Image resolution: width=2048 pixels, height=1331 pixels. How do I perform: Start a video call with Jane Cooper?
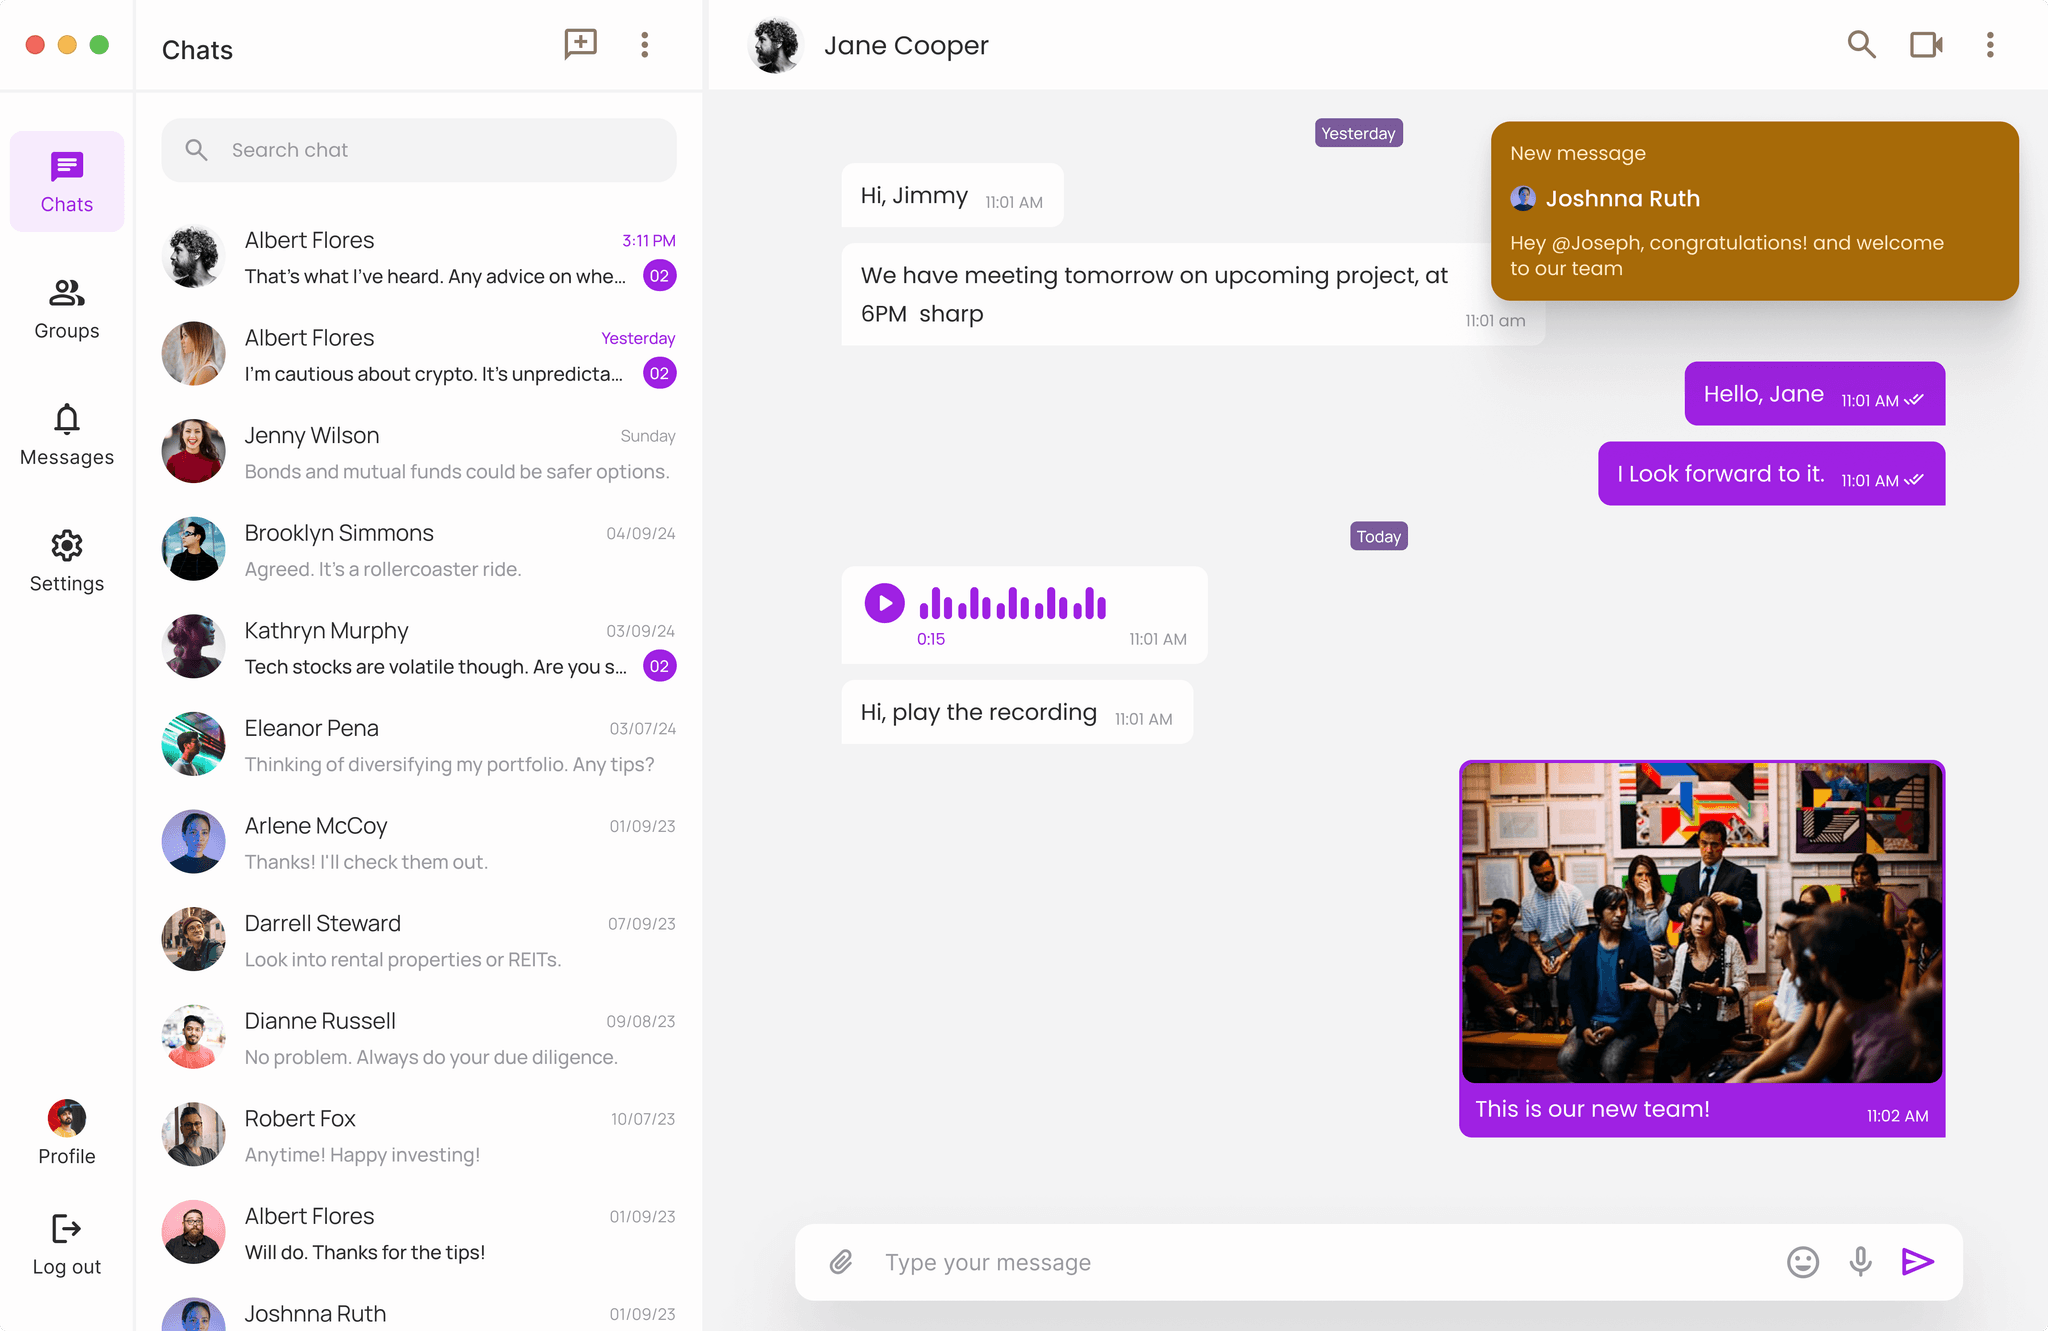[1925, 44]
